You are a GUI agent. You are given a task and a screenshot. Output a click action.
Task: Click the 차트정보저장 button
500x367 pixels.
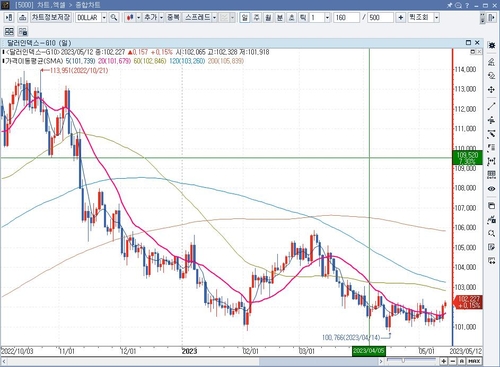pyautogui.click(x=51, y=17)
